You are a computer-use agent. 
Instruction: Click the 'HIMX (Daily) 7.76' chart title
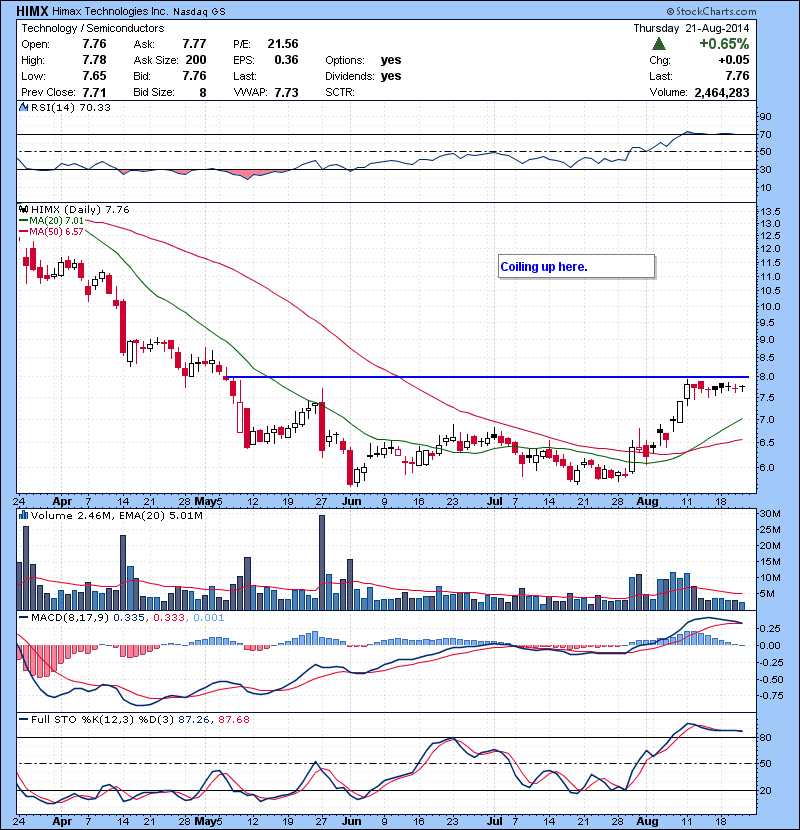(80, 210)
